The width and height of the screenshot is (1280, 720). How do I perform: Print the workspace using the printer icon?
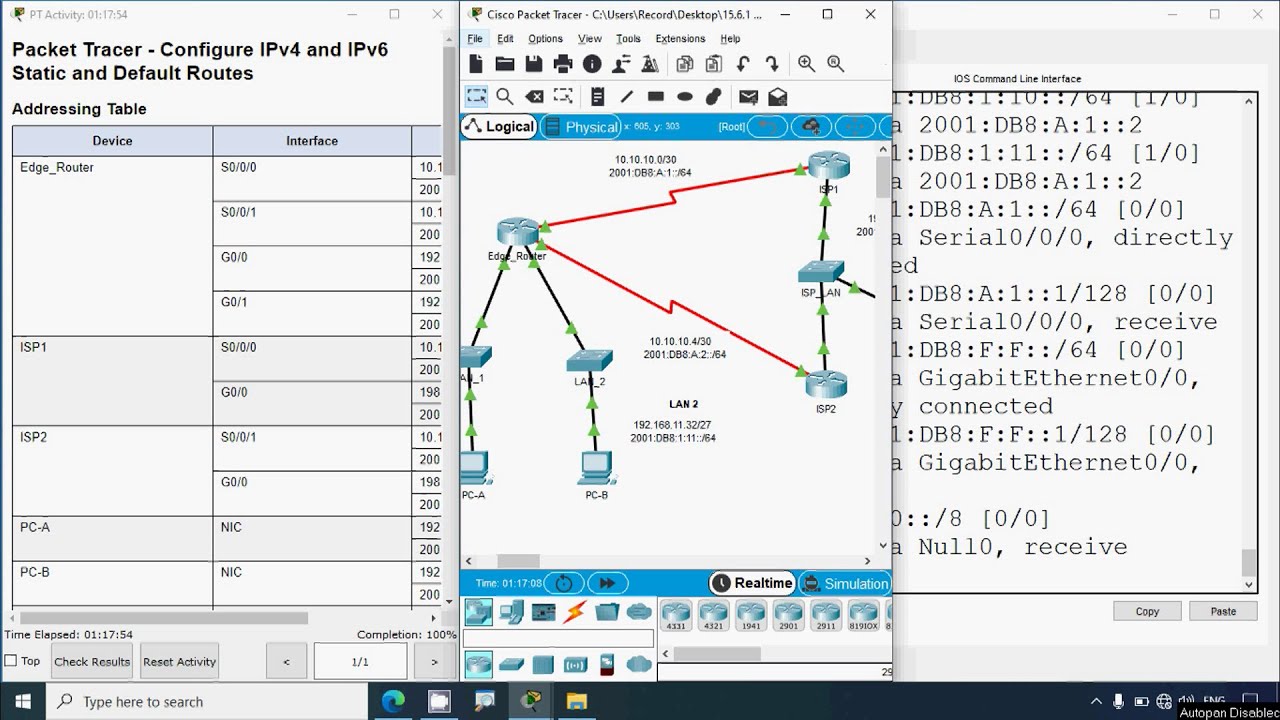point(563,64)
